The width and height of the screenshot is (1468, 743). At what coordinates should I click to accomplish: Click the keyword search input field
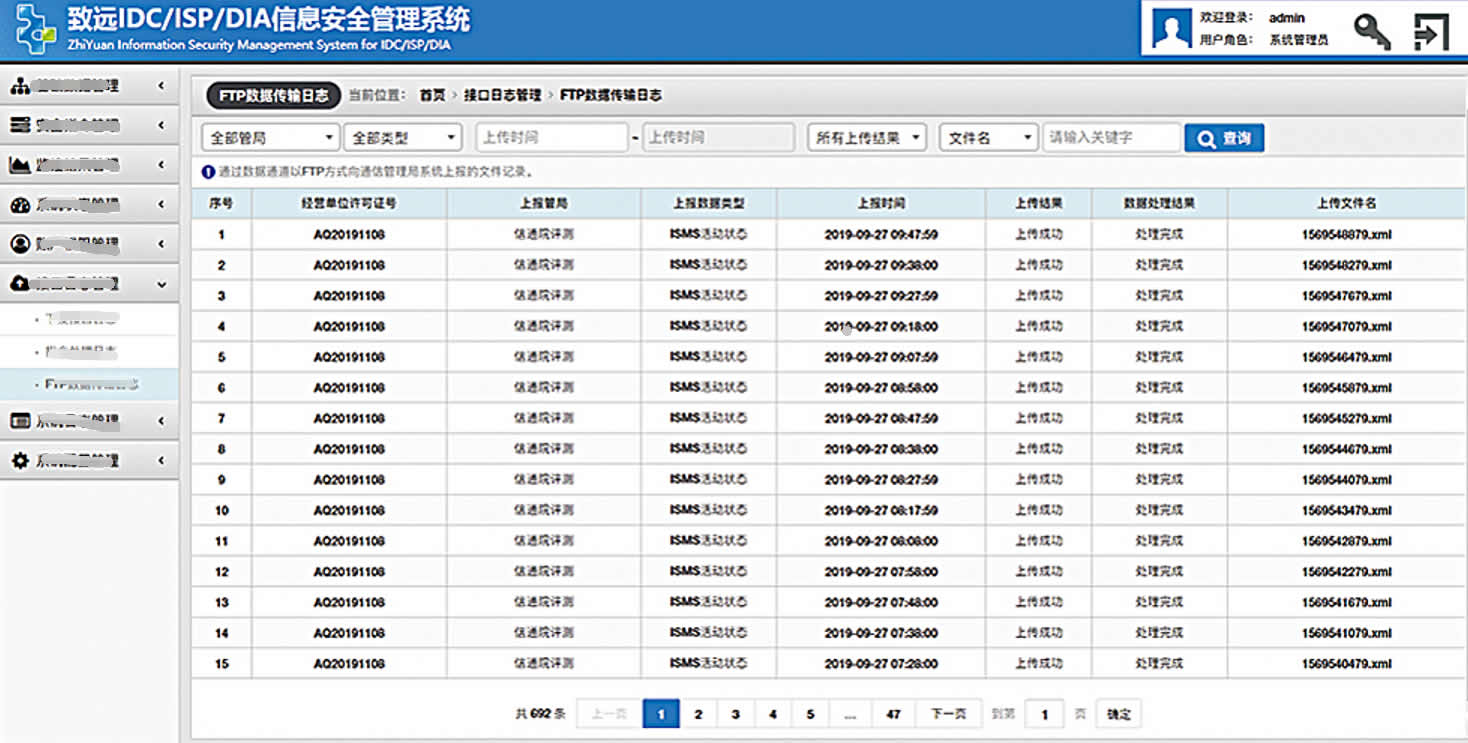pyautogui.click(x=1111, y=138)
